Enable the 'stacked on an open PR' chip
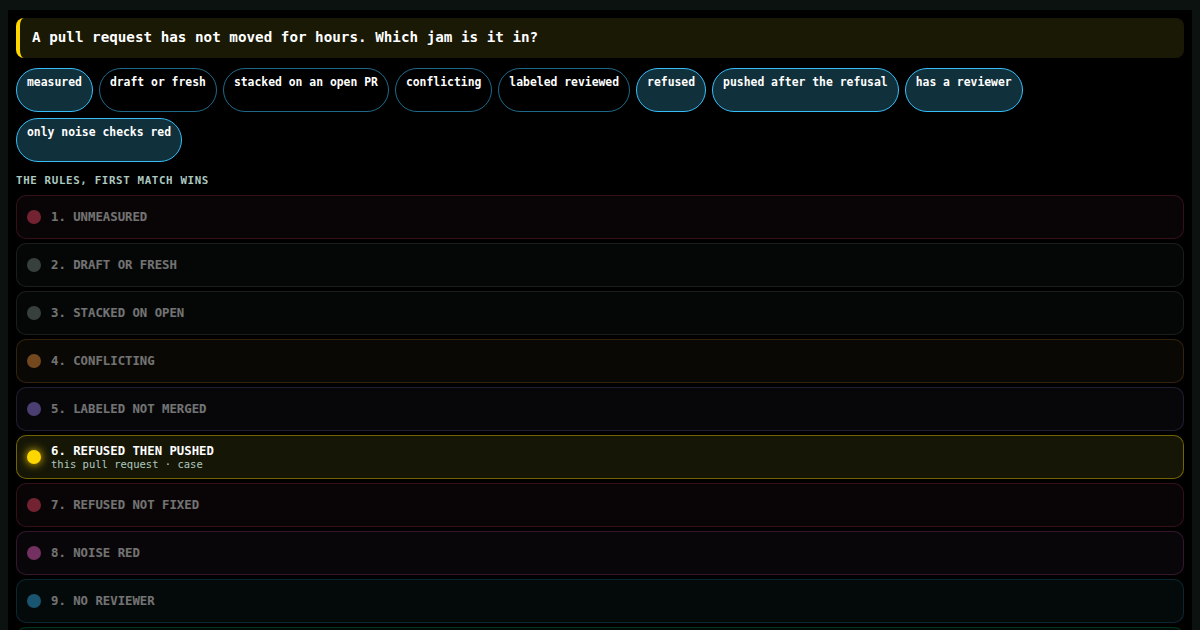The image size is (1200, 630). [306, 90]
